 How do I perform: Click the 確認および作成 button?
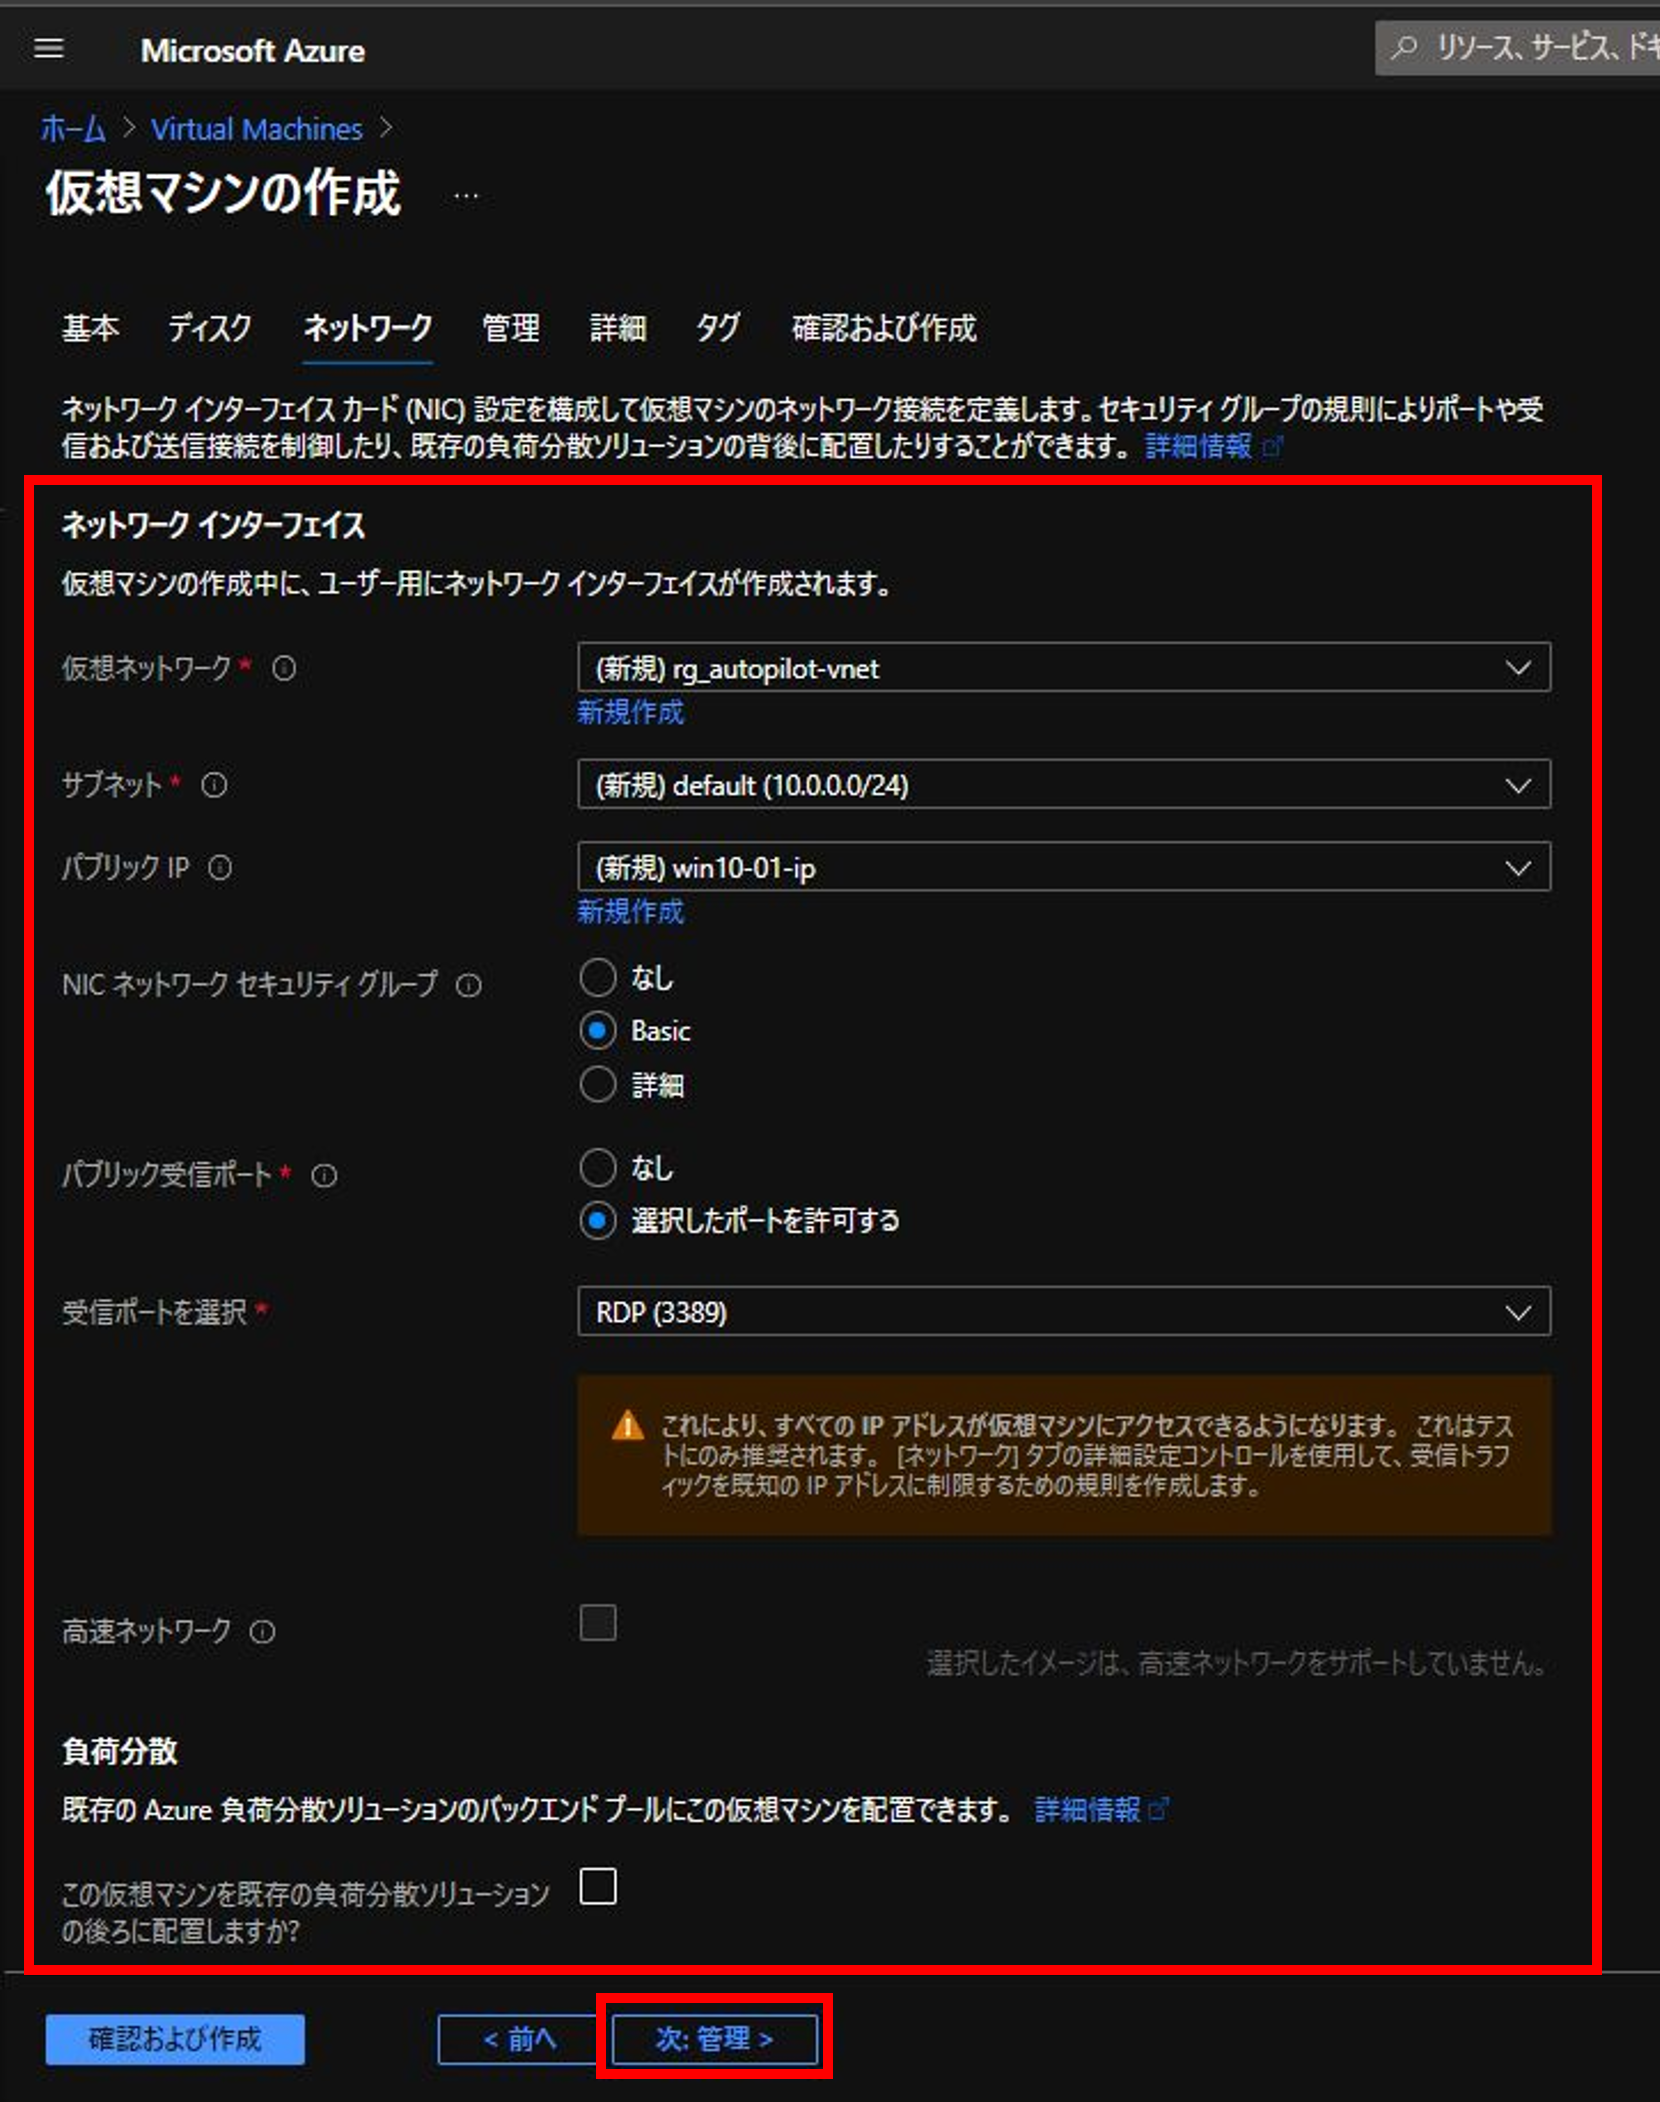coord(174,2038)
